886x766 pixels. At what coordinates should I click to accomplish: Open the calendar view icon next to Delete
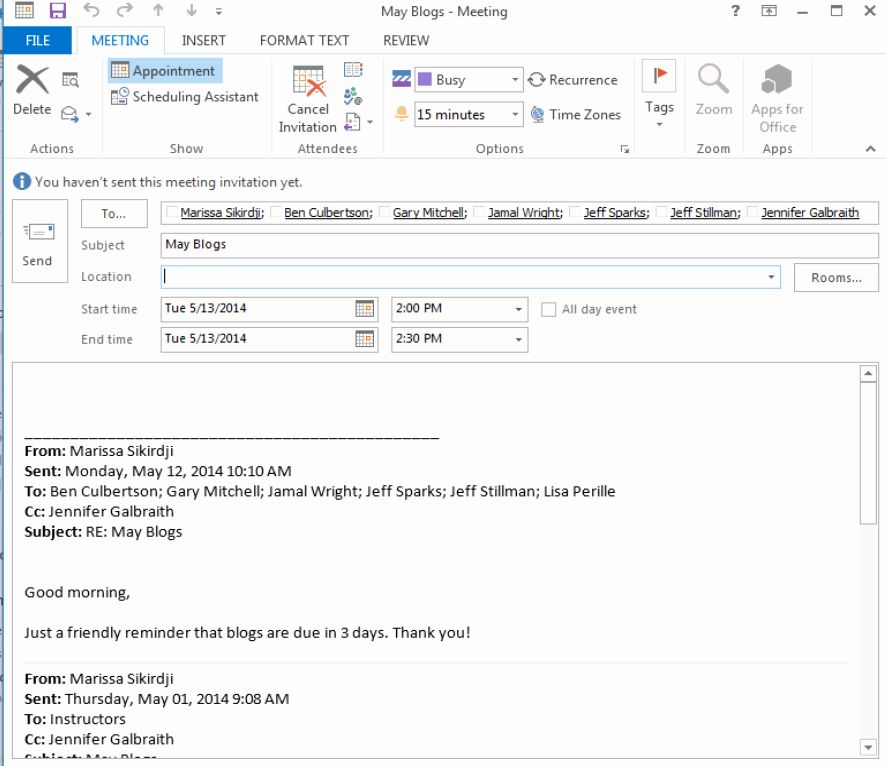[x=71, y=80]
